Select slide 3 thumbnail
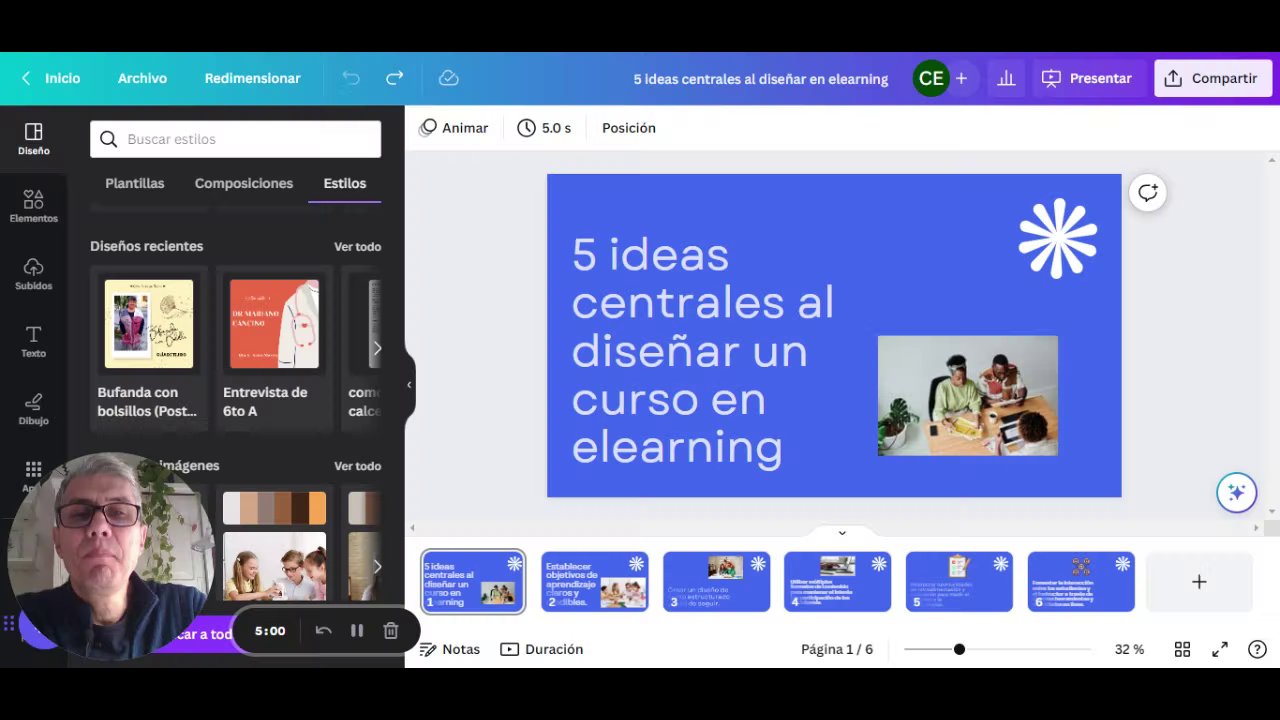The height and width of the screenshot is (720, 1280). click(716, 581)
